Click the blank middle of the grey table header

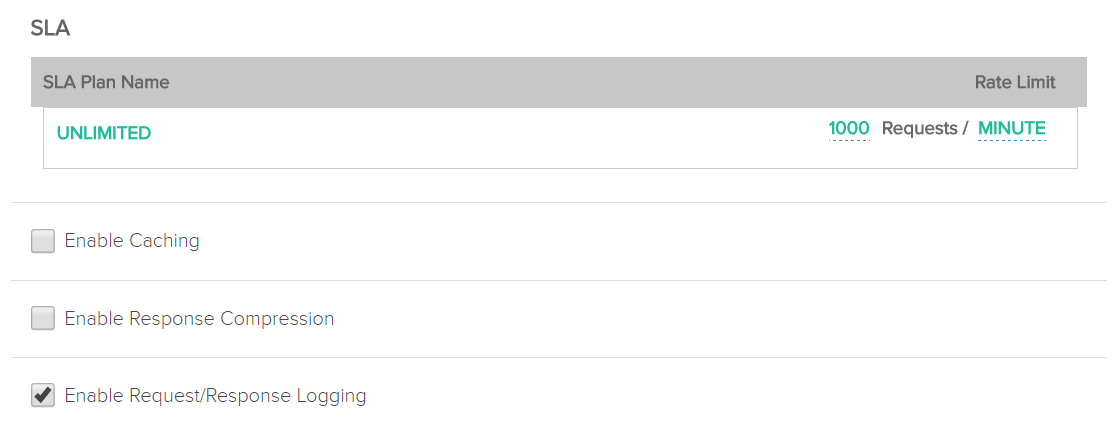pyautogui.click(x=560, y=82)
